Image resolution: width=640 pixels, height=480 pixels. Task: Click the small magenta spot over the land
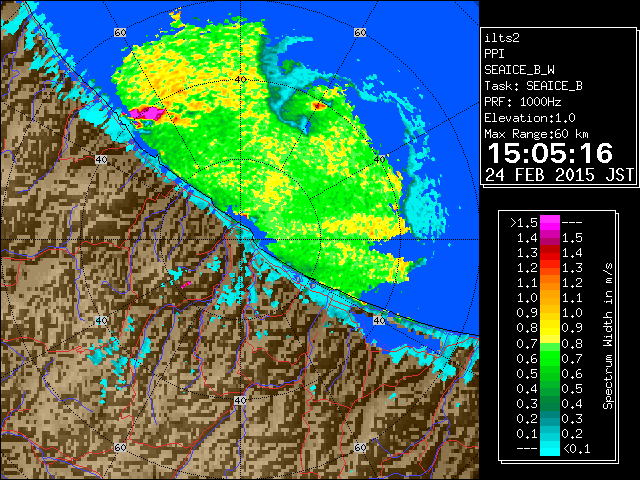pyautogui.click(x=186, y=284)
